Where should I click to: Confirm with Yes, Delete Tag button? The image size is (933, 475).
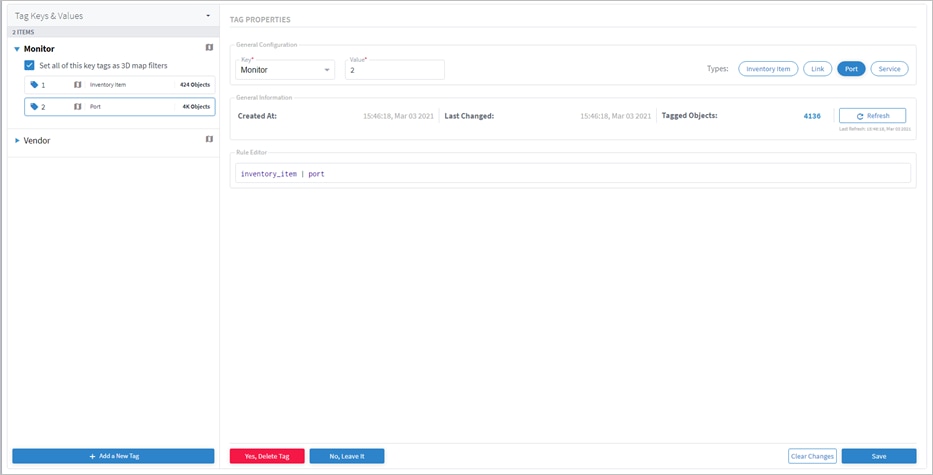tap(267, 456)
